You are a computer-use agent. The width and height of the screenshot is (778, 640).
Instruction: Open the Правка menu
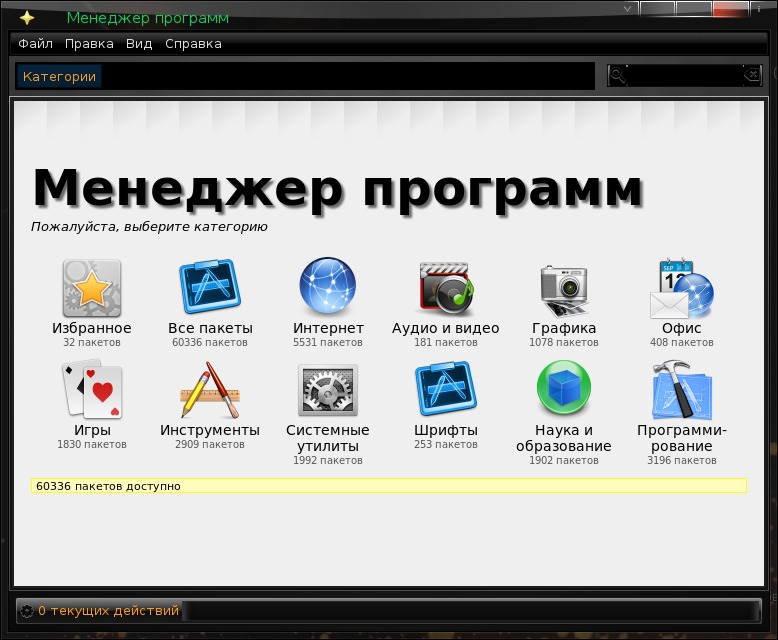89,44
